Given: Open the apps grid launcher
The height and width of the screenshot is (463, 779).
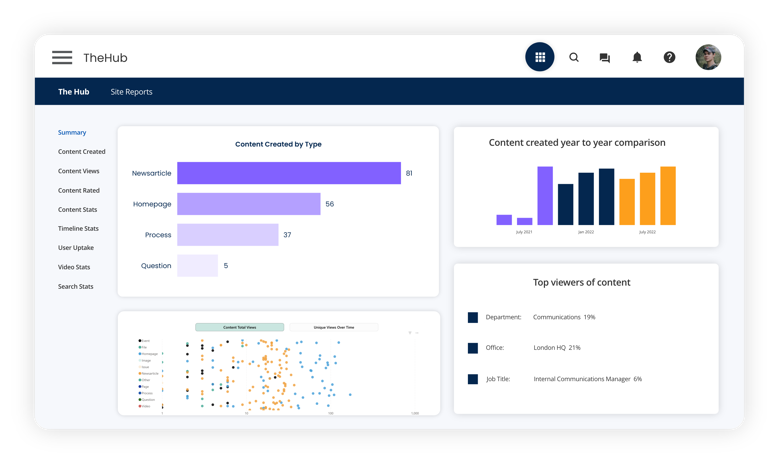Looking at the screenshot, I should (539, 57).
